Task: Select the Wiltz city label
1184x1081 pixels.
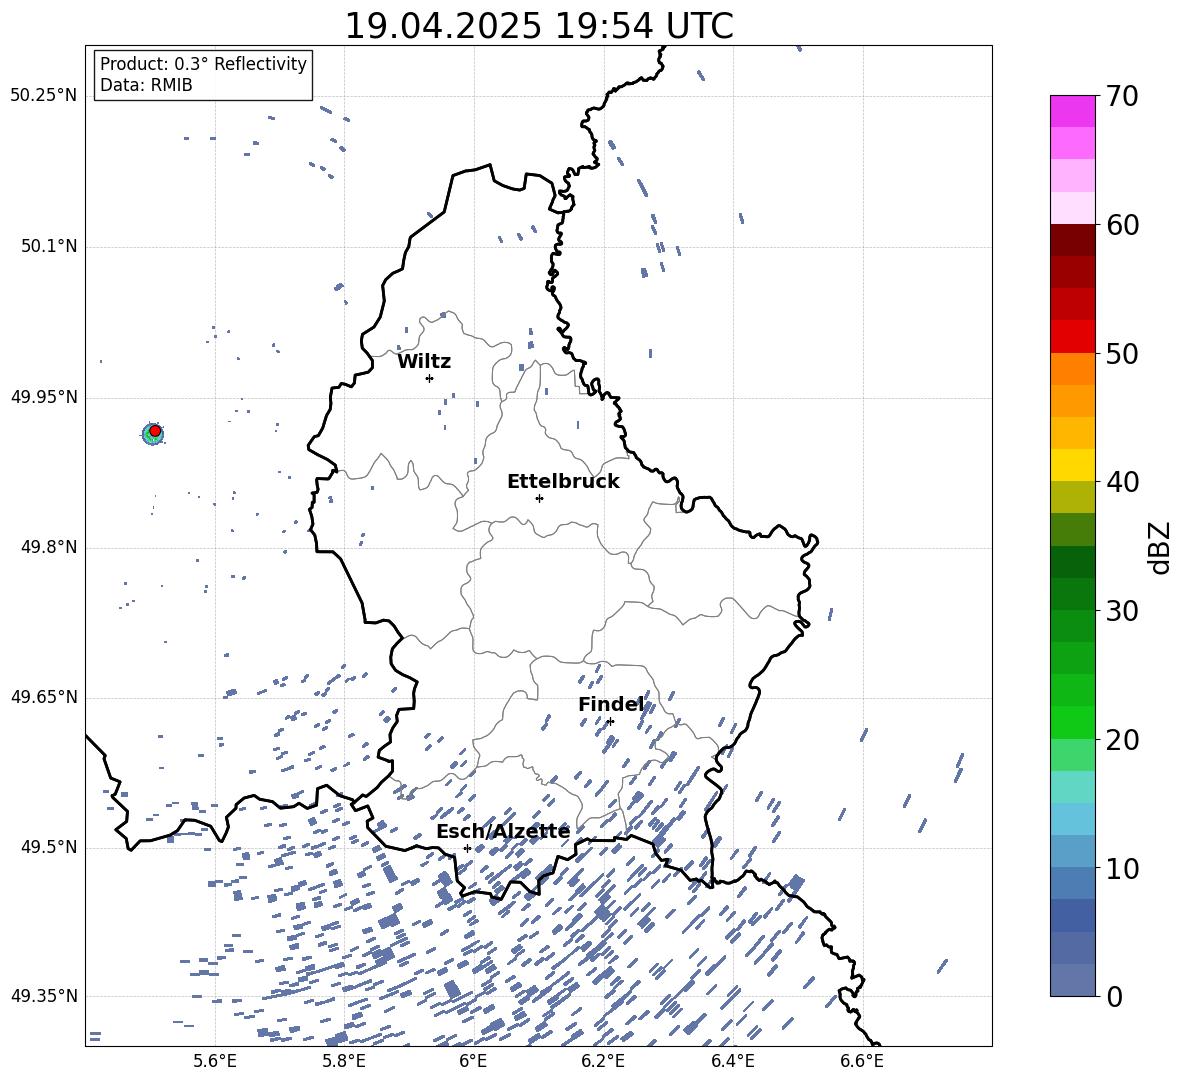Action: click(424, 362)
